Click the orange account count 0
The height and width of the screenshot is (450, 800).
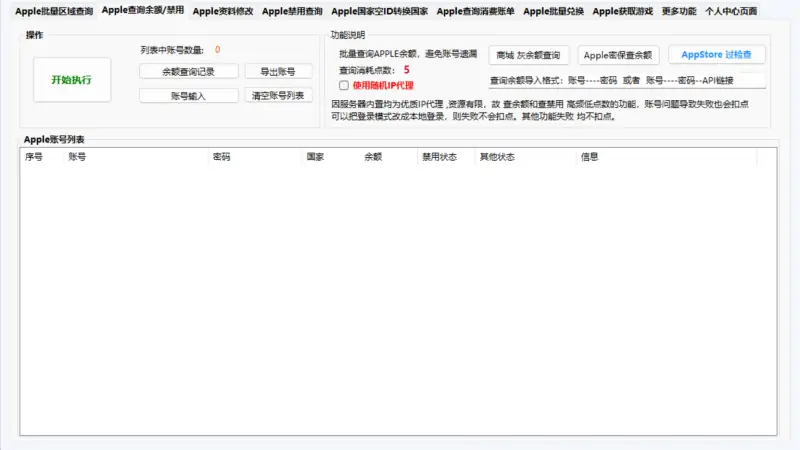tap(217, 49)
